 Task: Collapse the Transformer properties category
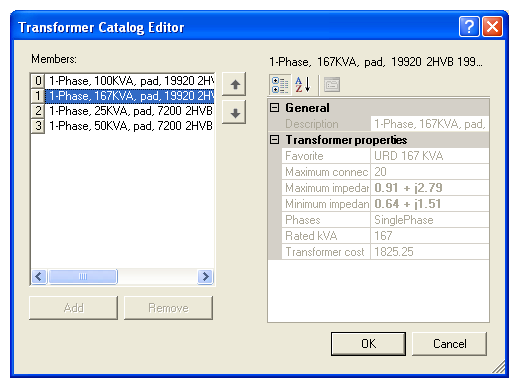tap(274, 140)
